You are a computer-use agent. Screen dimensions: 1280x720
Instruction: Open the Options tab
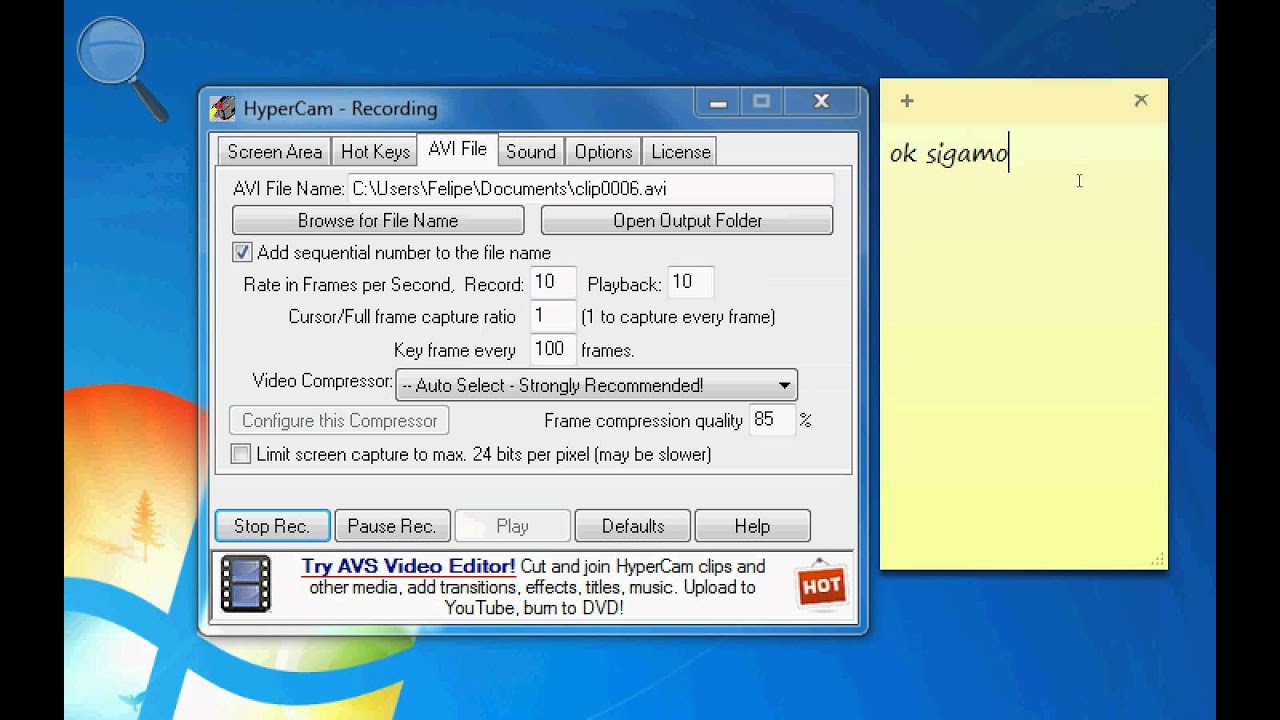(x=603, y=152)
